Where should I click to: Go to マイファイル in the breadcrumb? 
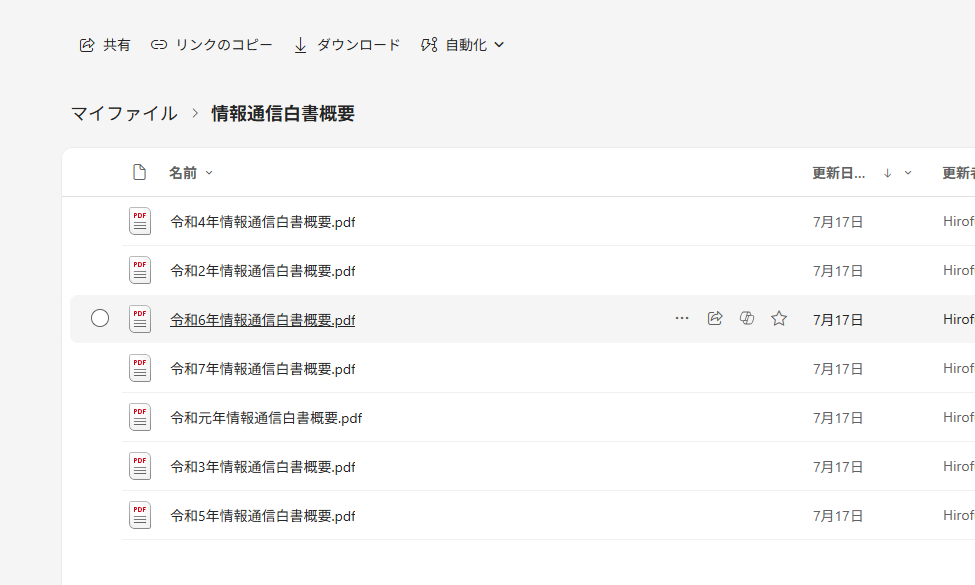pos(124,114)
